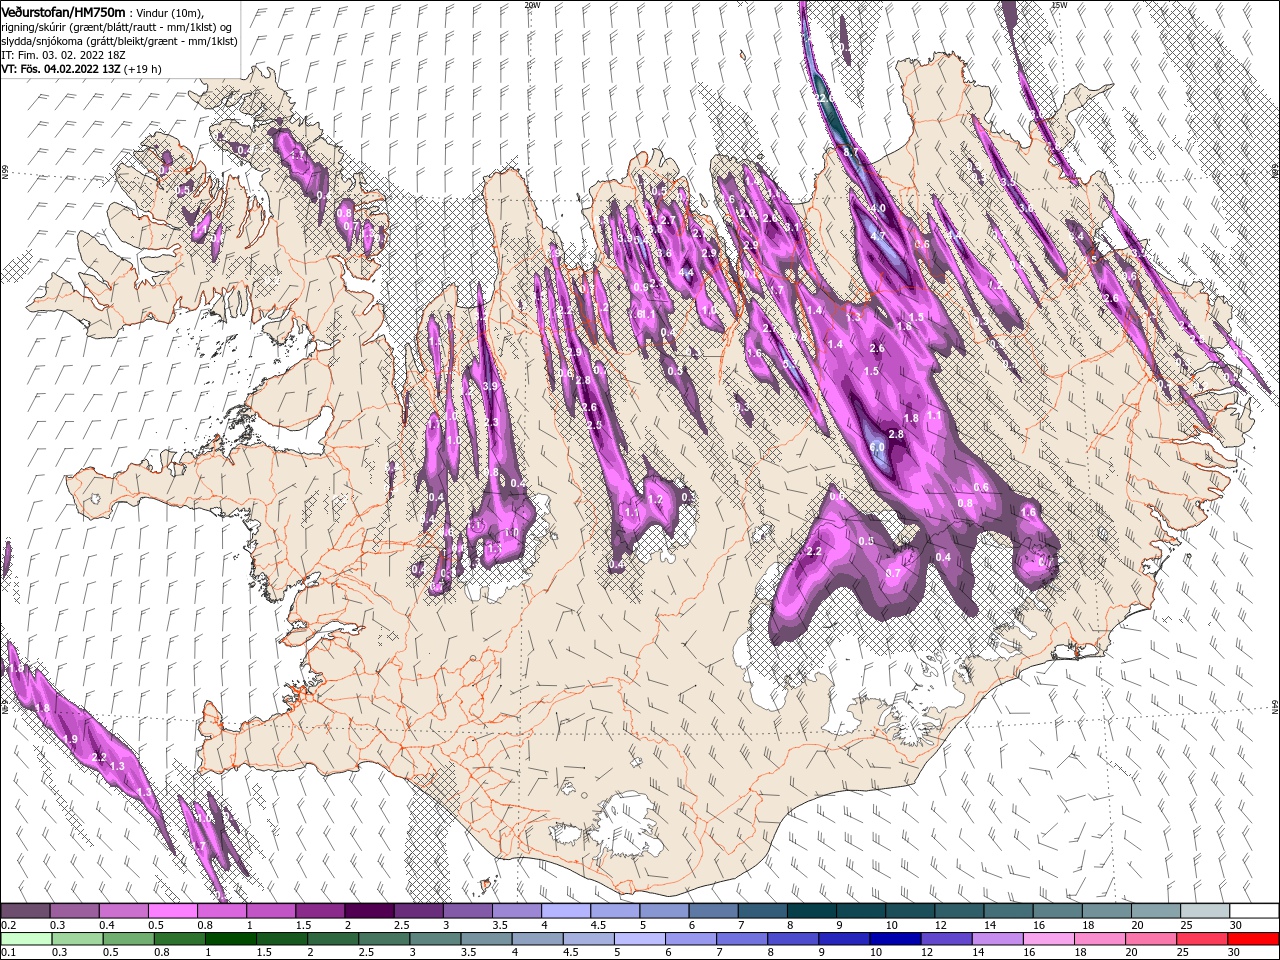The image size is (1280, 960).
Task: Pick the white swatch ending the snow legend
Action: (x=1253, y=911)
